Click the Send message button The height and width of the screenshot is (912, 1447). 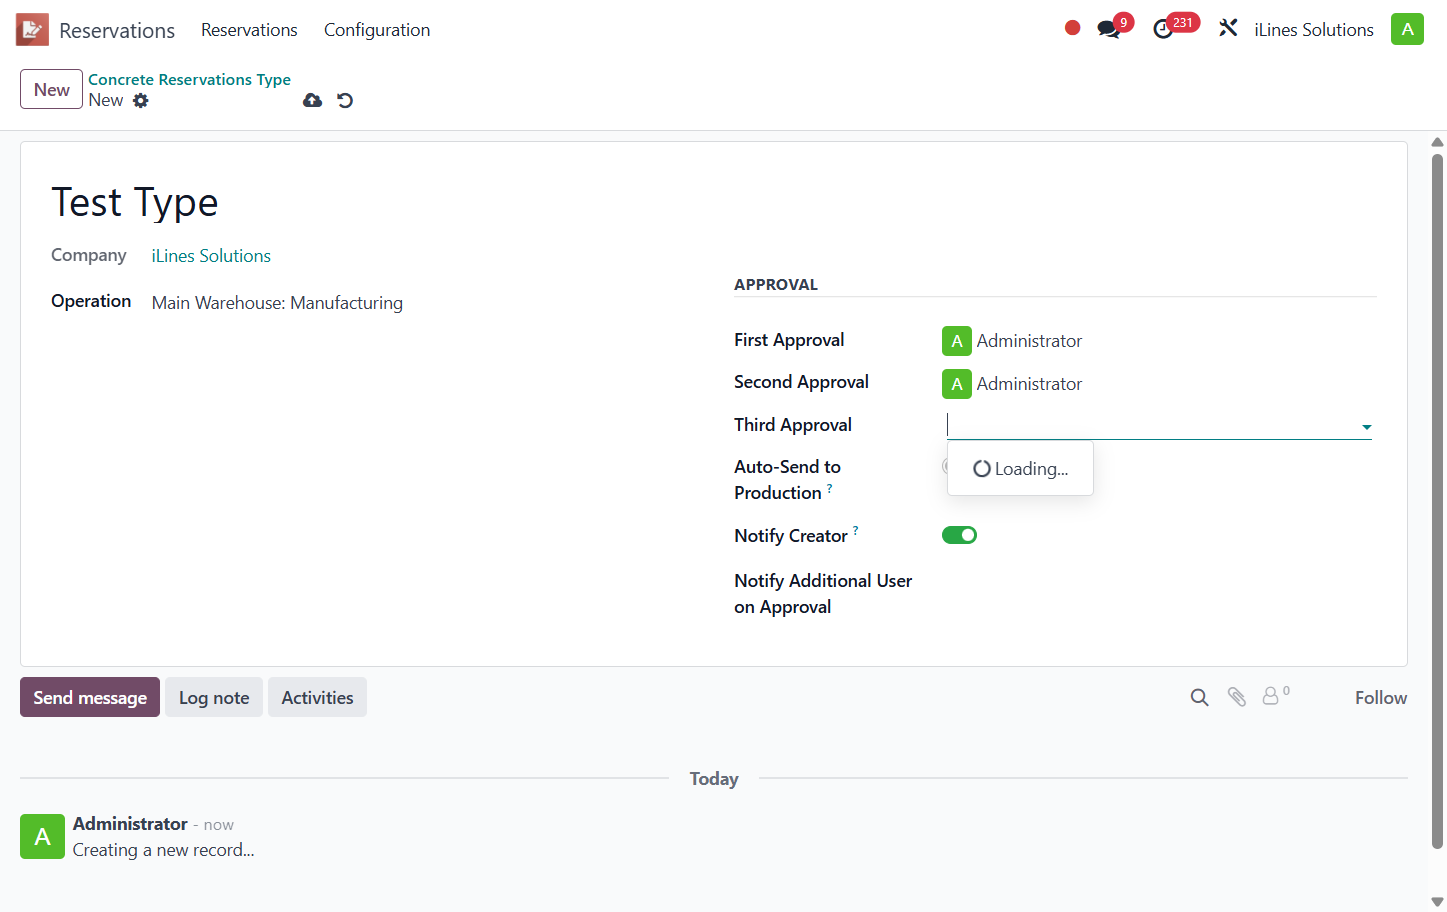pyautogui.click(x=90, y=697)
